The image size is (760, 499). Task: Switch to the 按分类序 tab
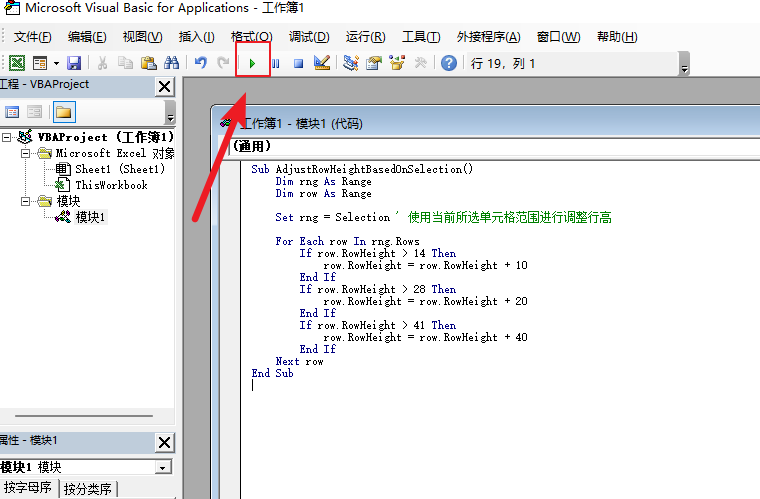point(89,489)
